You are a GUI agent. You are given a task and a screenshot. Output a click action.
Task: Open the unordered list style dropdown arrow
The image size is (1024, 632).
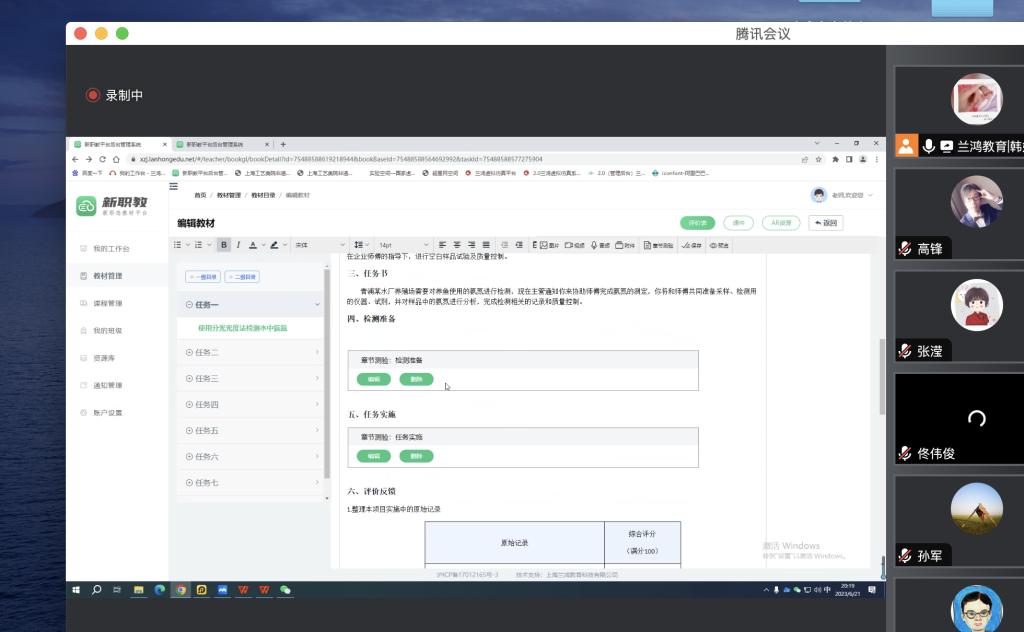coord(188,245)
